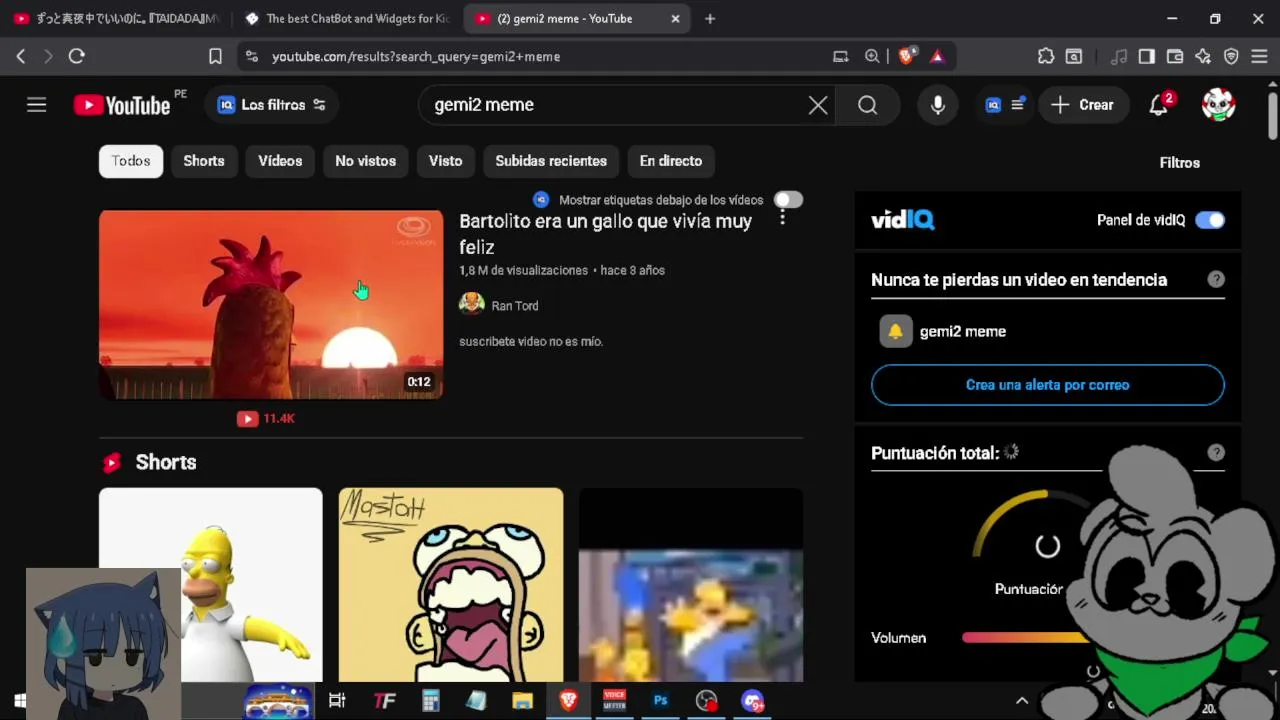The height and width of the screenshot is (720, 1280).
Task: Click the vidIQ logo in the side panel
Action: (903, 220)
